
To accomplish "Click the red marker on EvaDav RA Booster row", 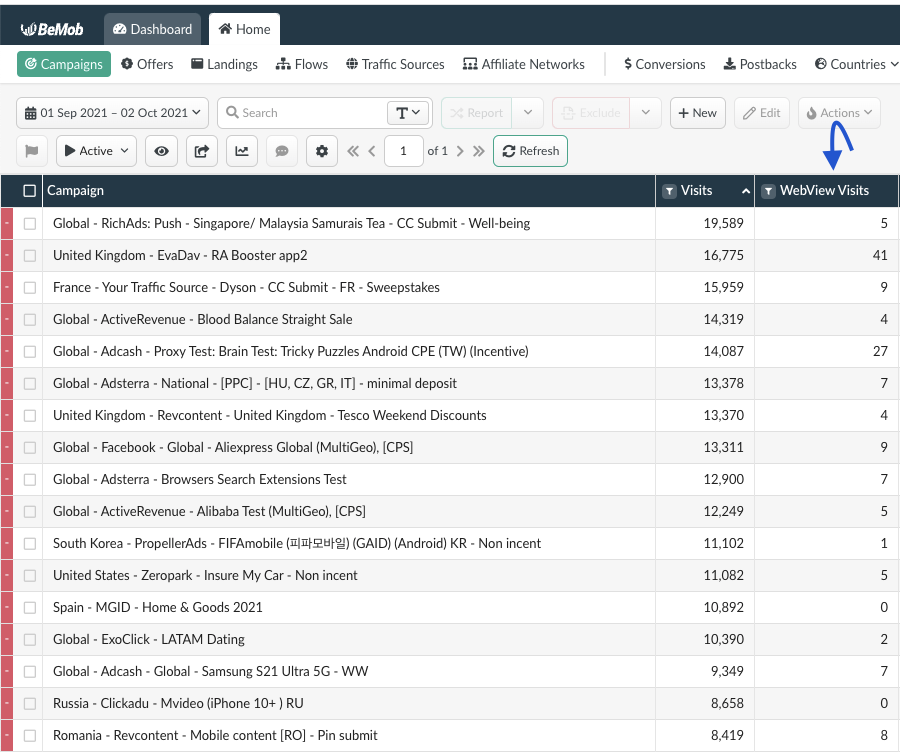I will point(7,255).
